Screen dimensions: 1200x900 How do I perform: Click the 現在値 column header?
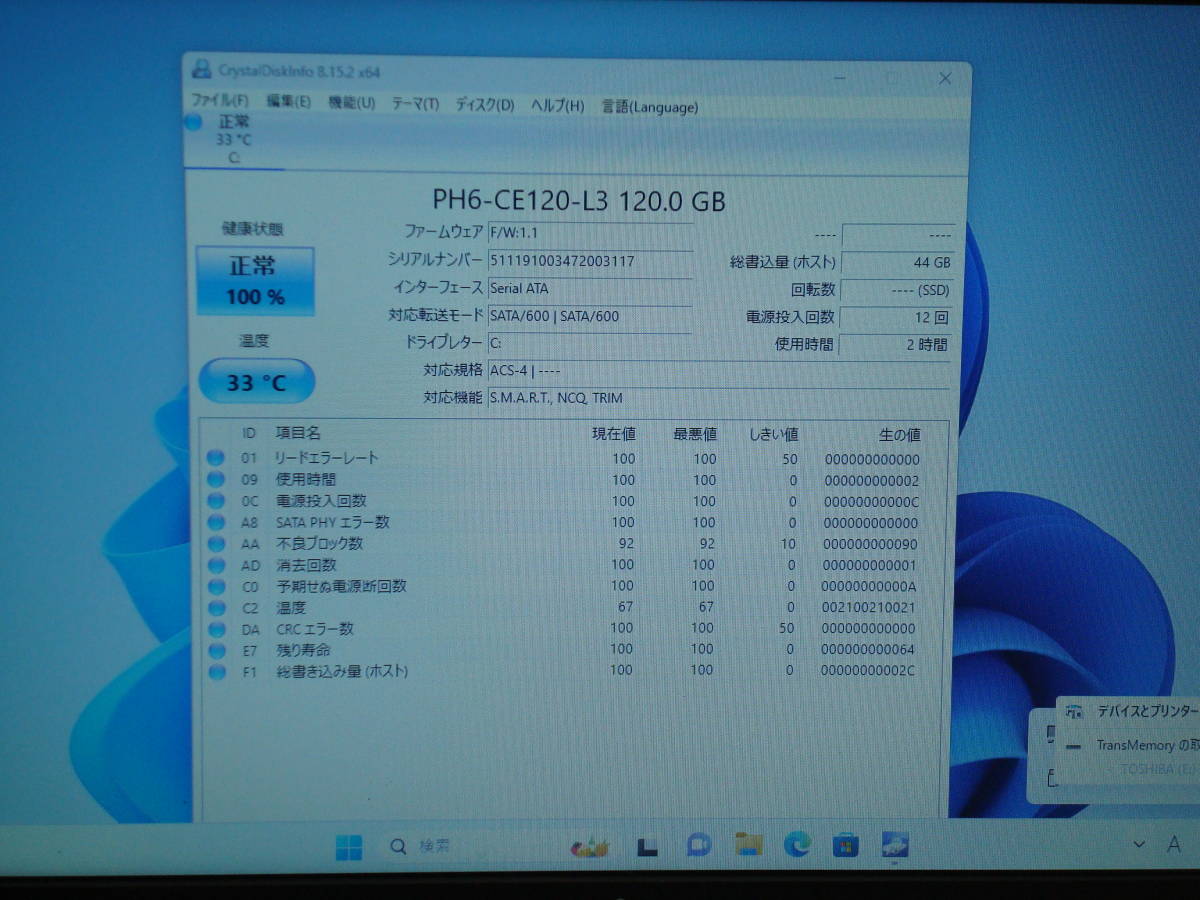click(x=613, y=434)
